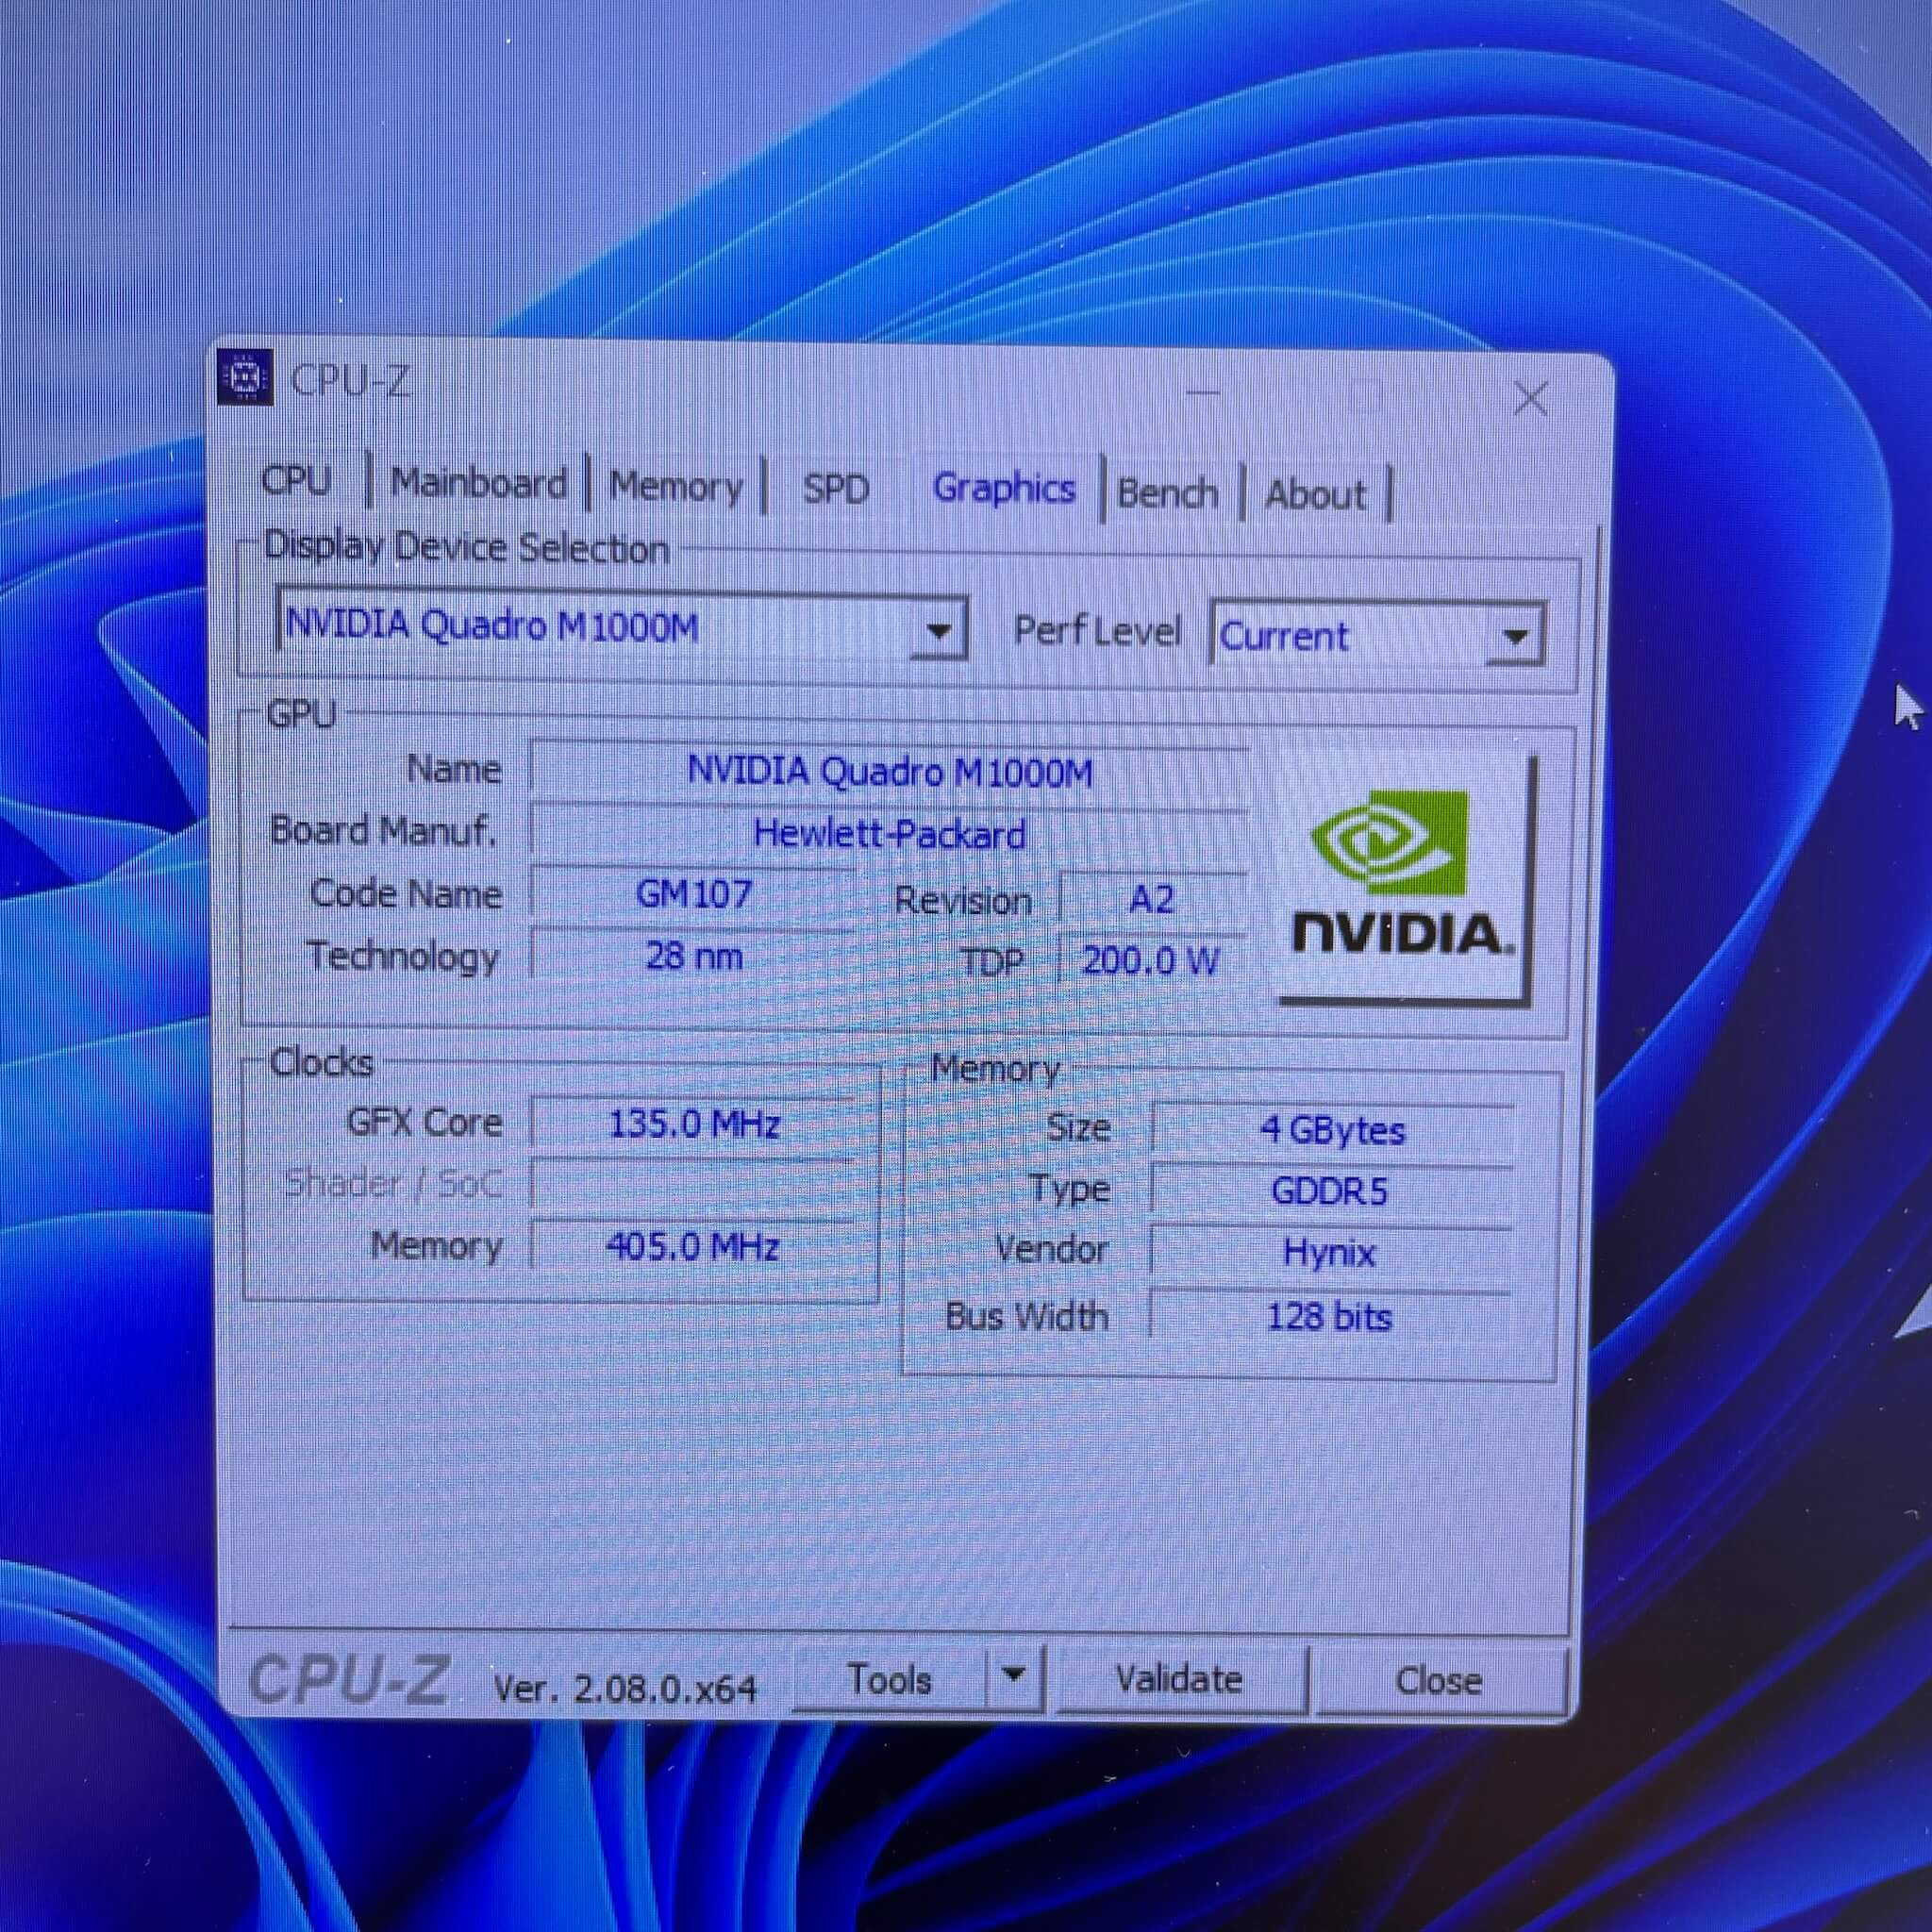This screenshot has width=1932, height=1932.
Task: Minimize the CPU-Z window
Action: click(1203, 393)
